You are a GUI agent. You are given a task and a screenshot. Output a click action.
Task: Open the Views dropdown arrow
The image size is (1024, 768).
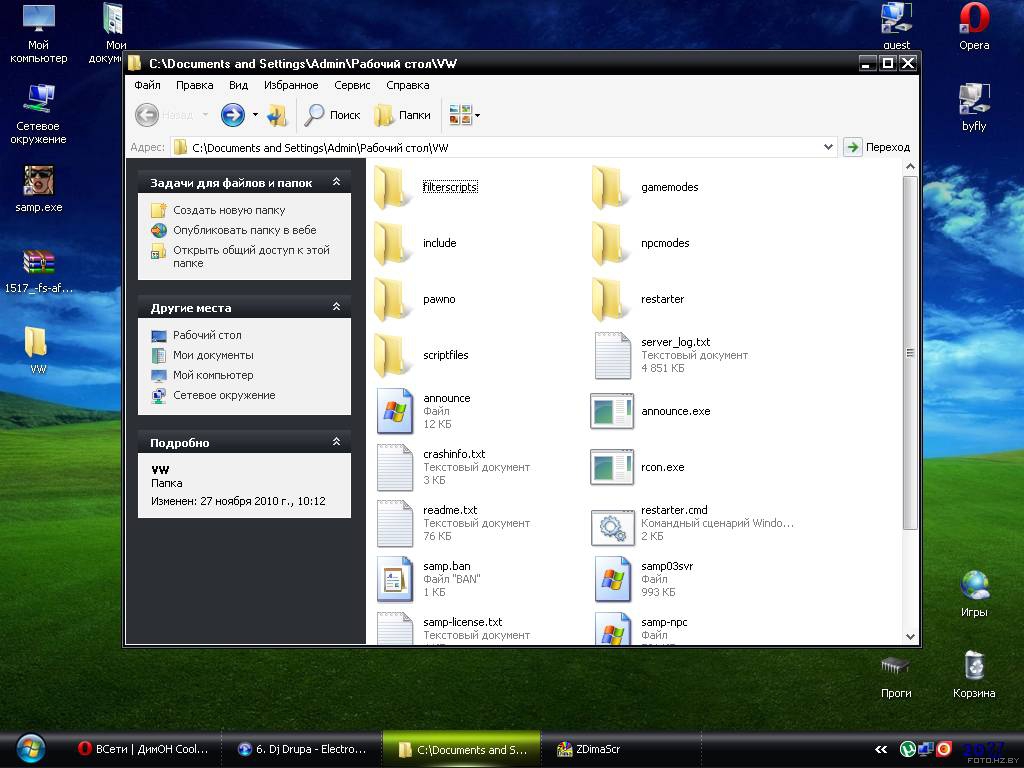[x=477, y=116]
